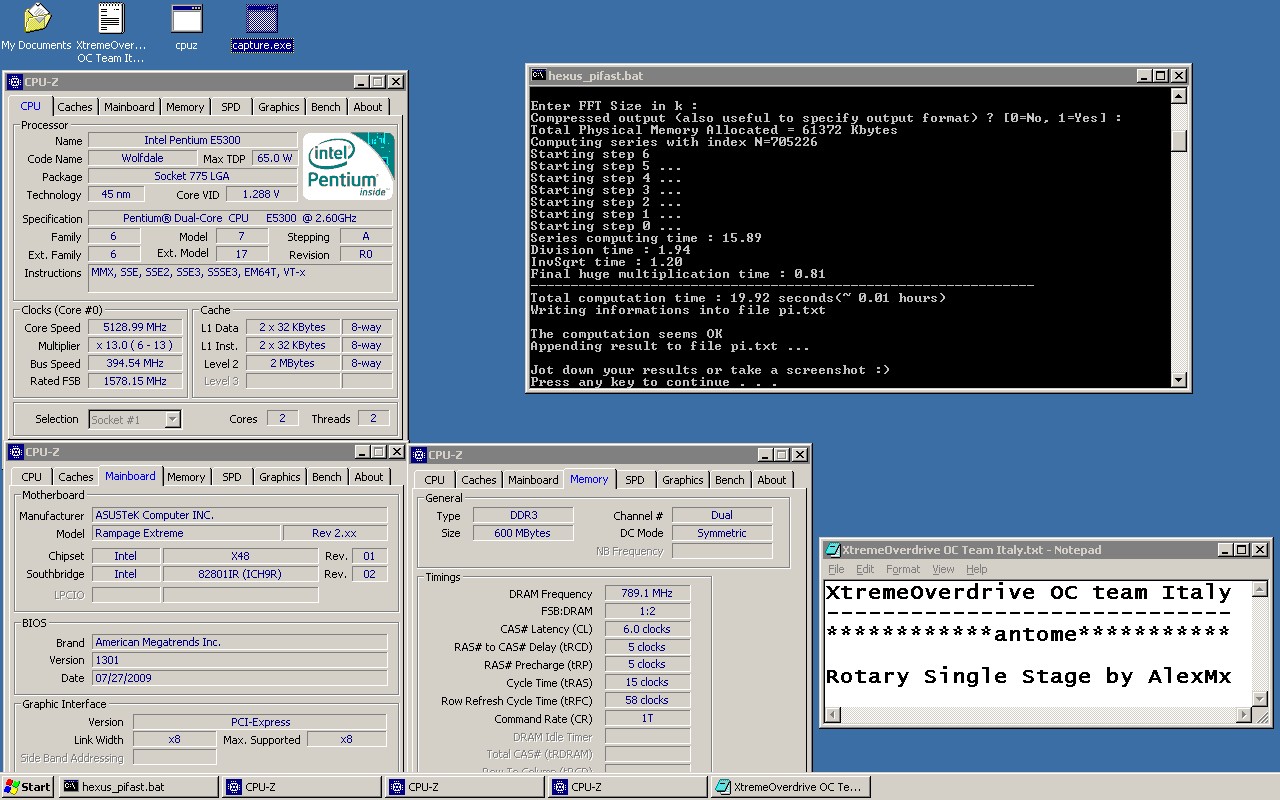
Task: Select Bench tab in Memory CPU-Z window
Action: (729, 480)
